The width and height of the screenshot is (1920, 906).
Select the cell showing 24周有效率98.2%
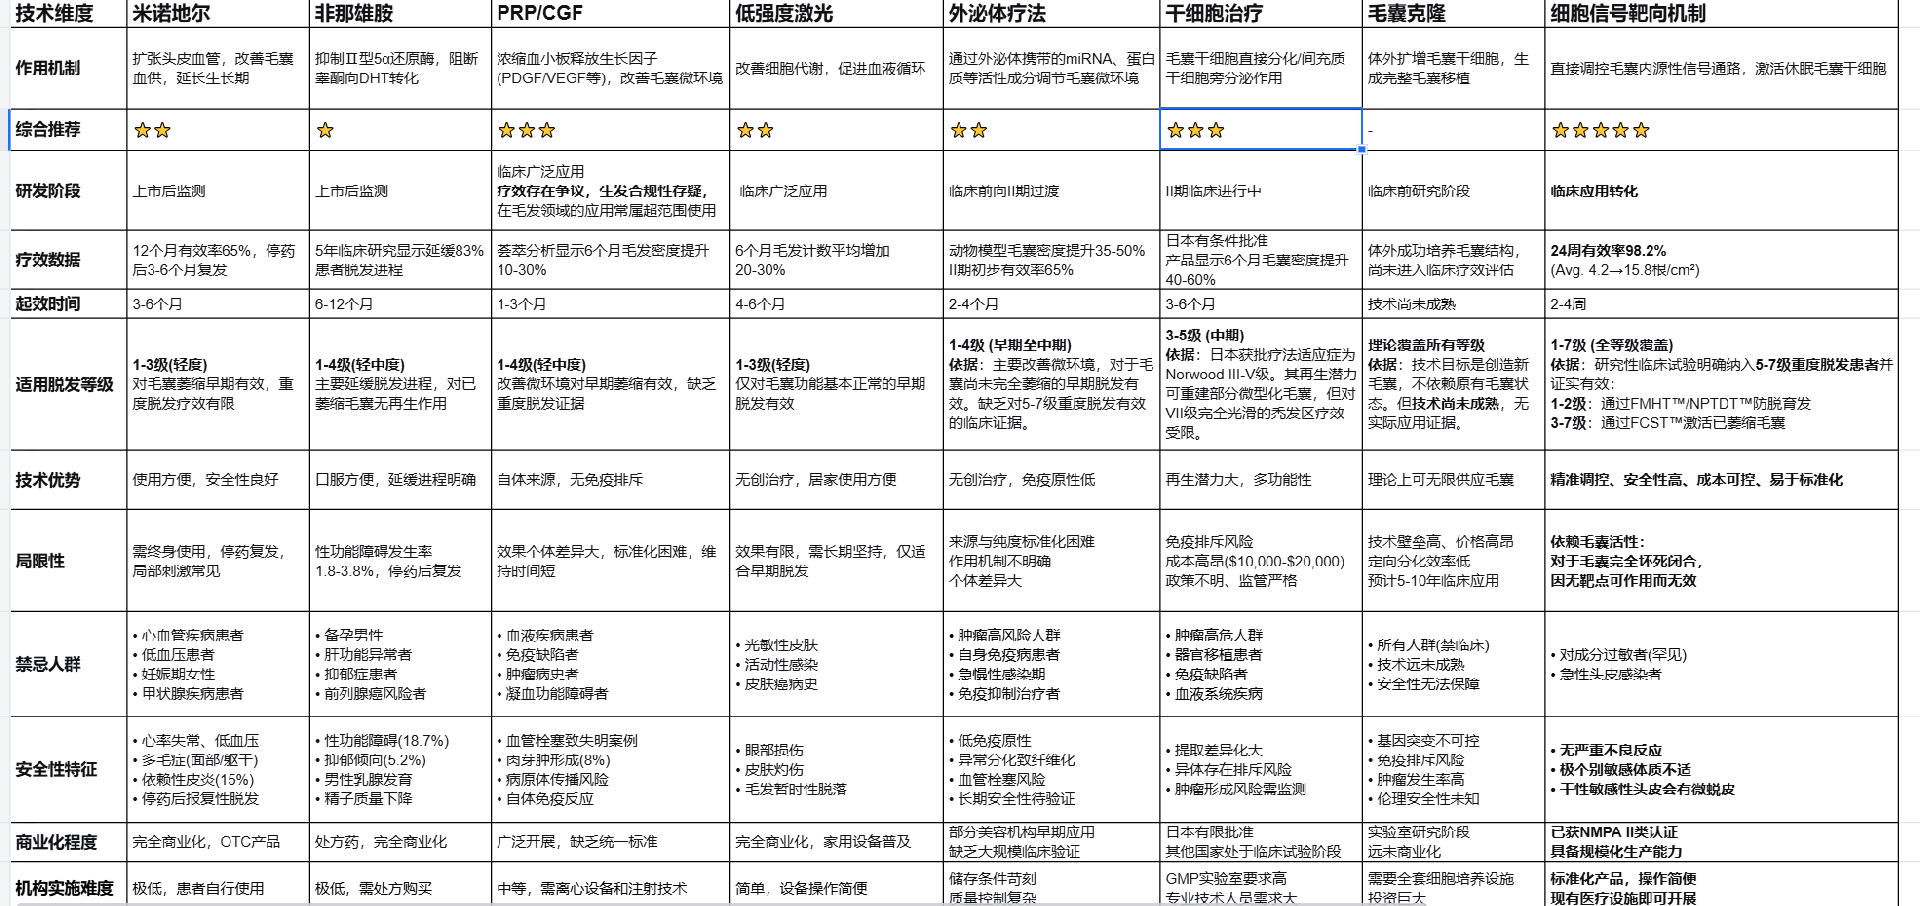tap(1720, 260)
